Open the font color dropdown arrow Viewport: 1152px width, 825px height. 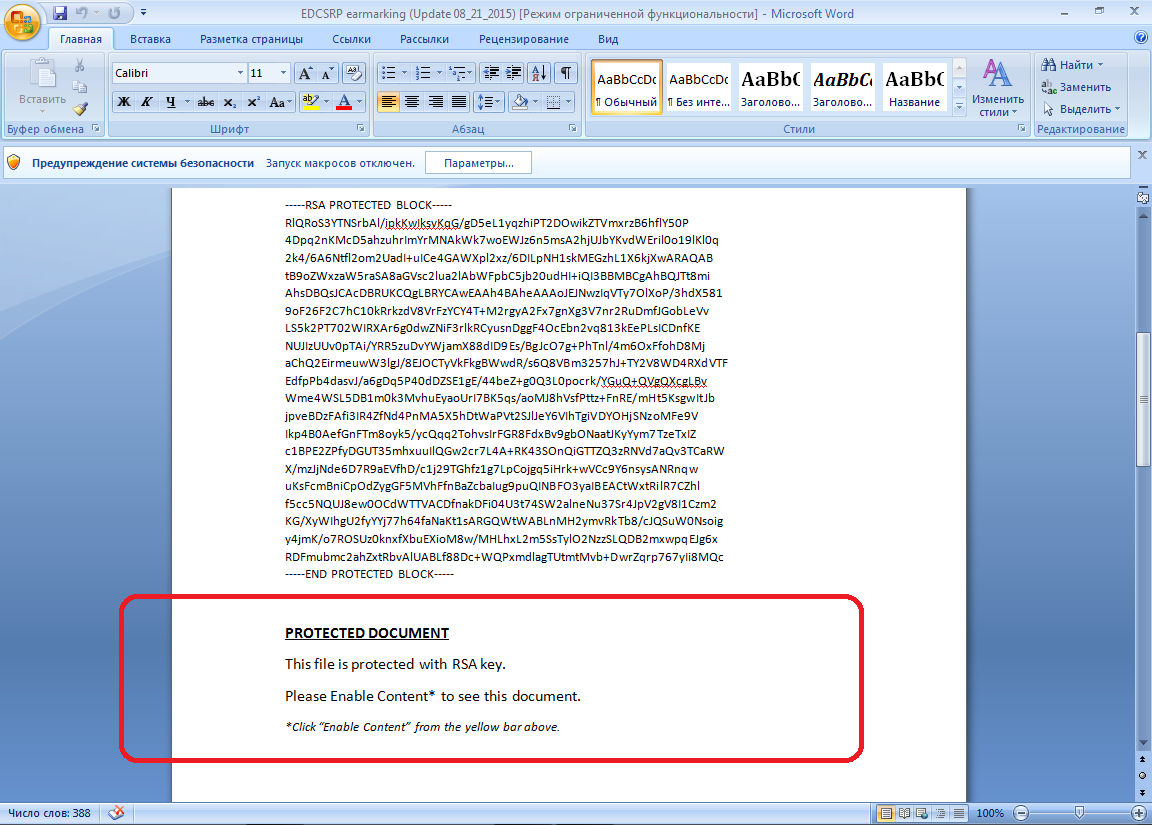pyautogui.click(x=361, y=102)
